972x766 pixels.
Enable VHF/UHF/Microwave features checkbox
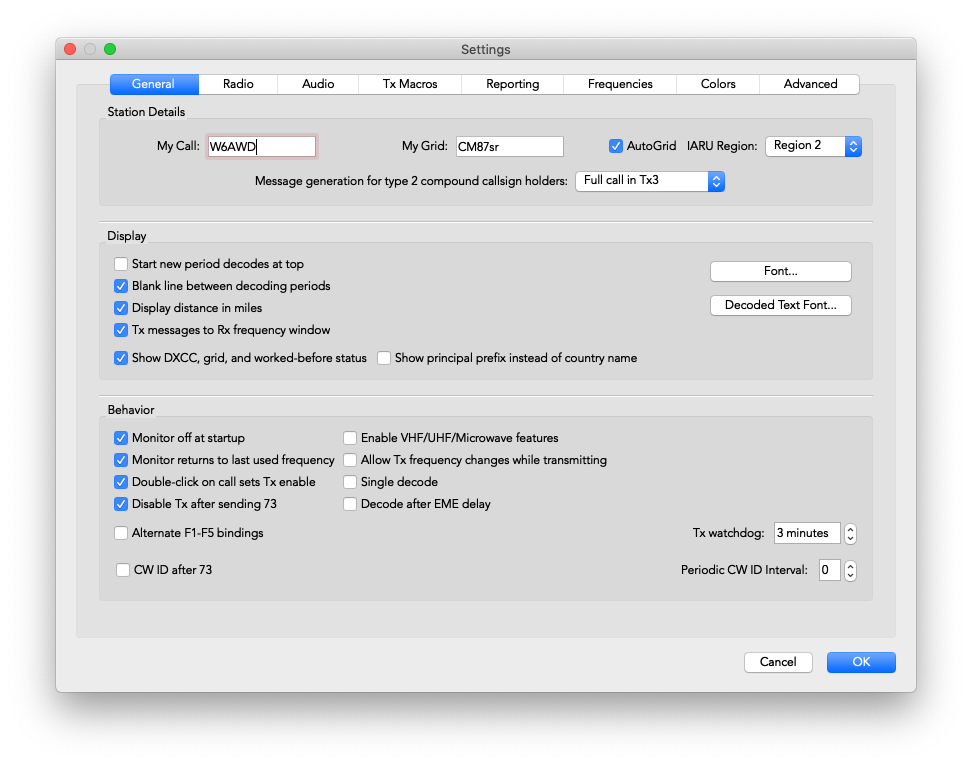coord(350,438)
